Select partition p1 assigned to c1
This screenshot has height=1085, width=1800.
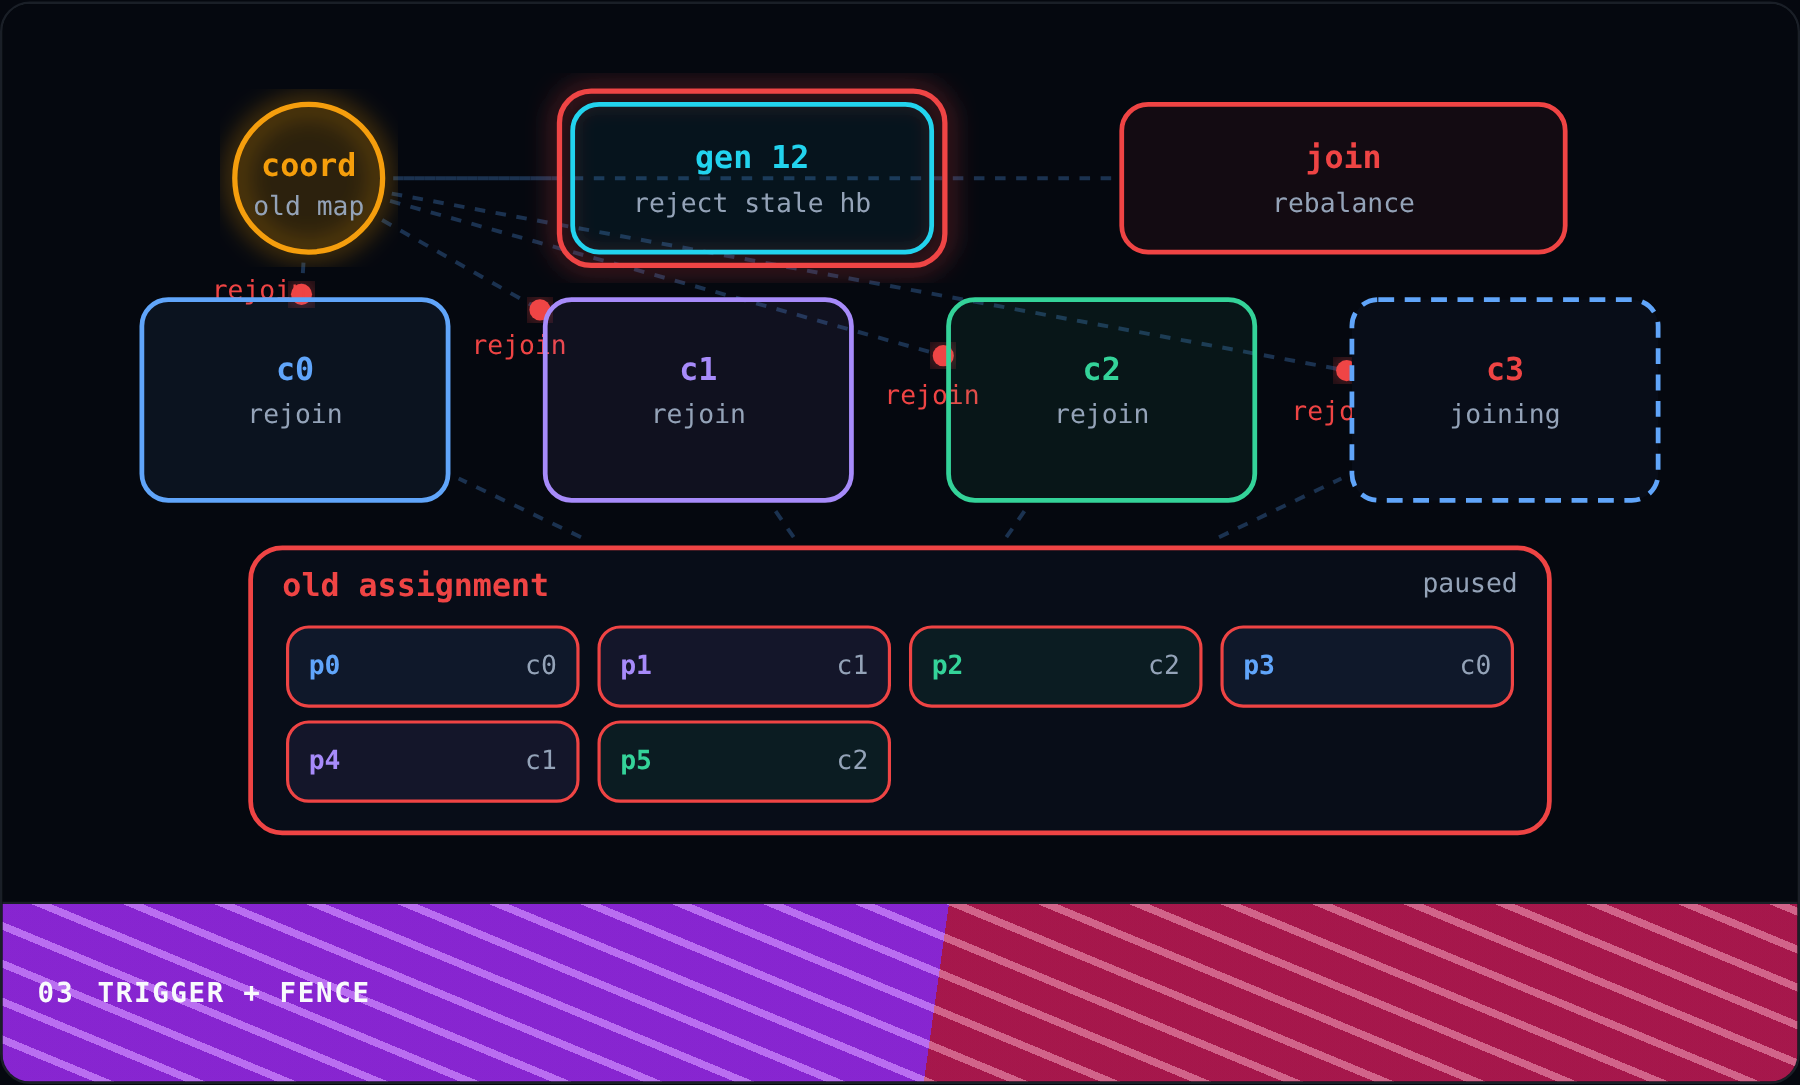(744, 666)
